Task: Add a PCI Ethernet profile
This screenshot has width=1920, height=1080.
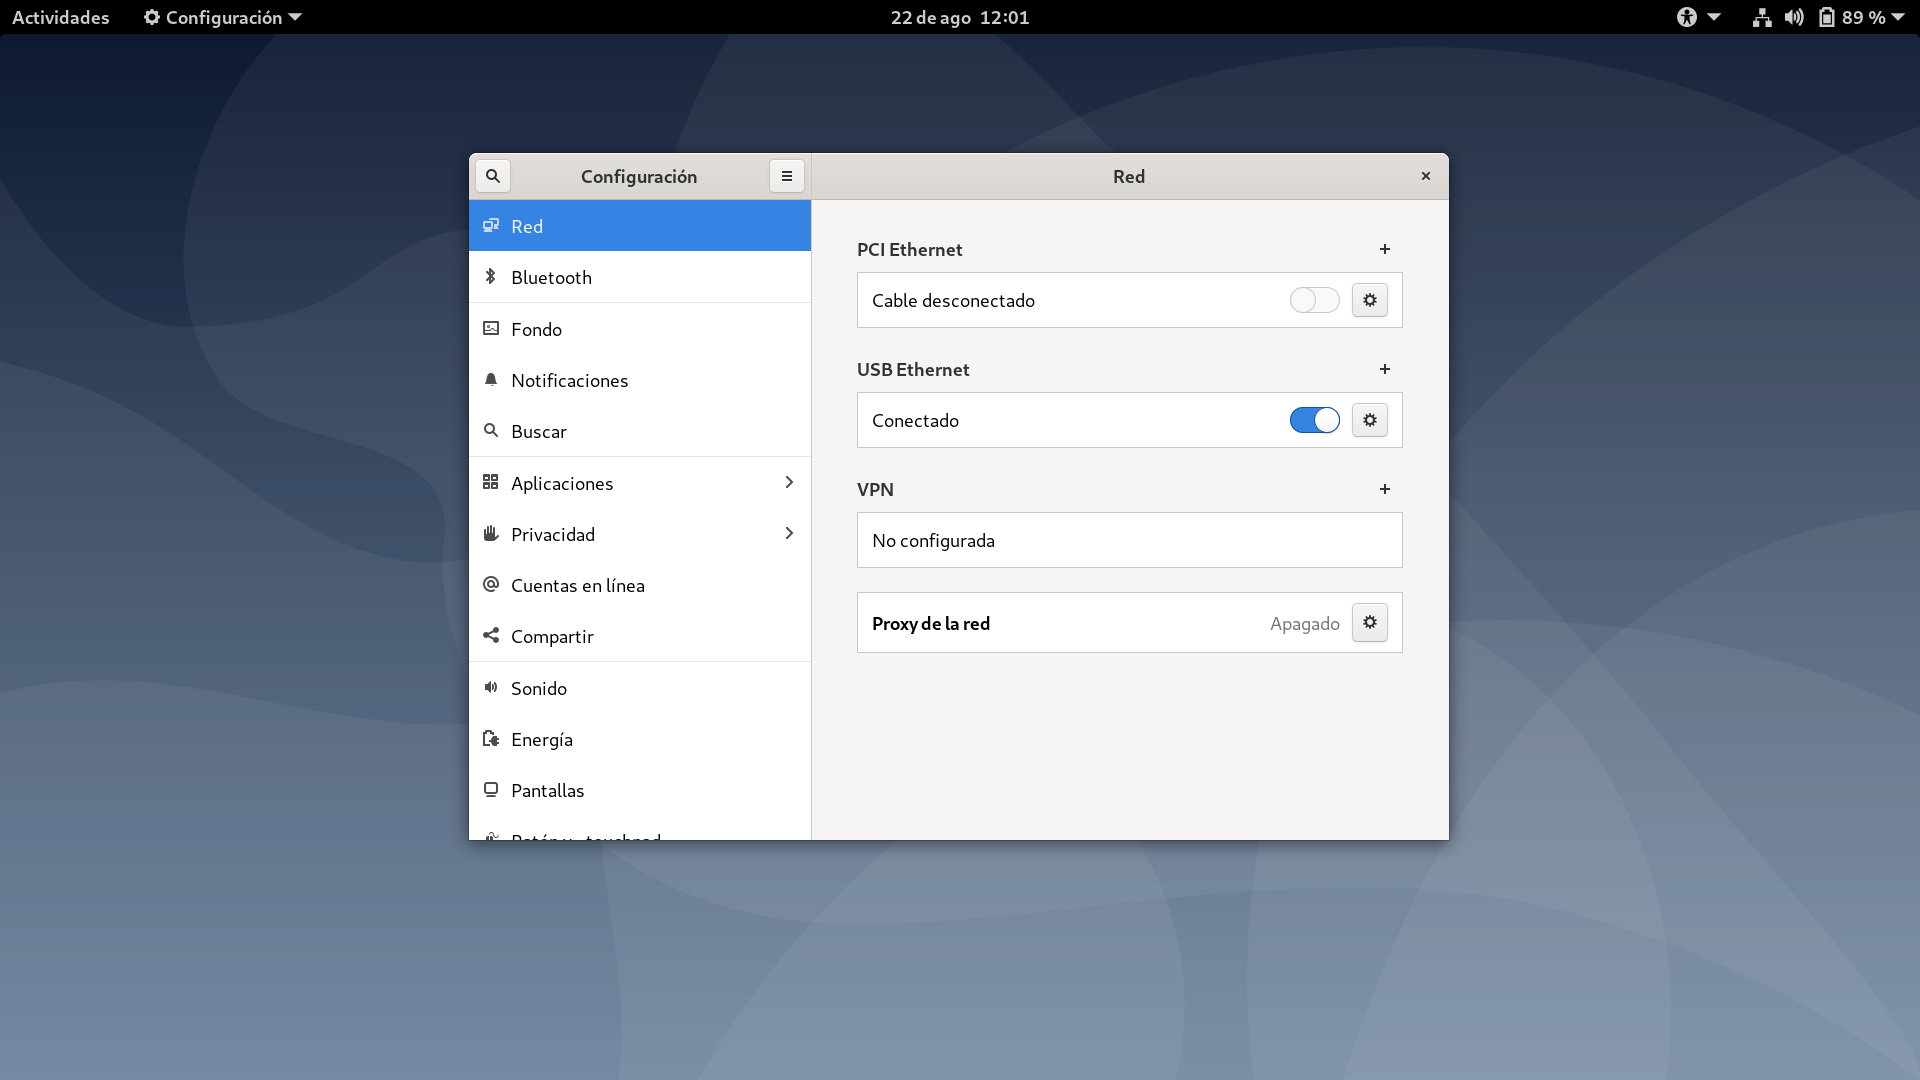Action: point(1385,249)
